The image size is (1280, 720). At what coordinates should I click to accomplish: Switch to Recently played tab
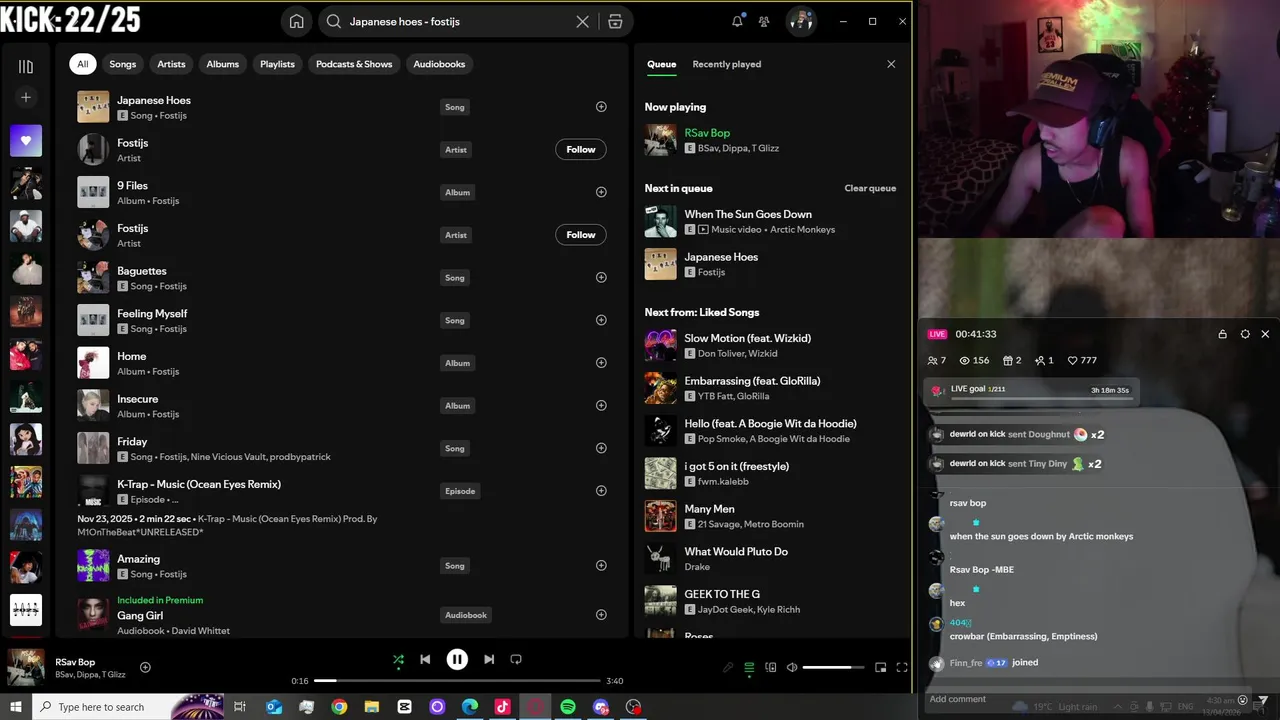(x=727, y=64)
